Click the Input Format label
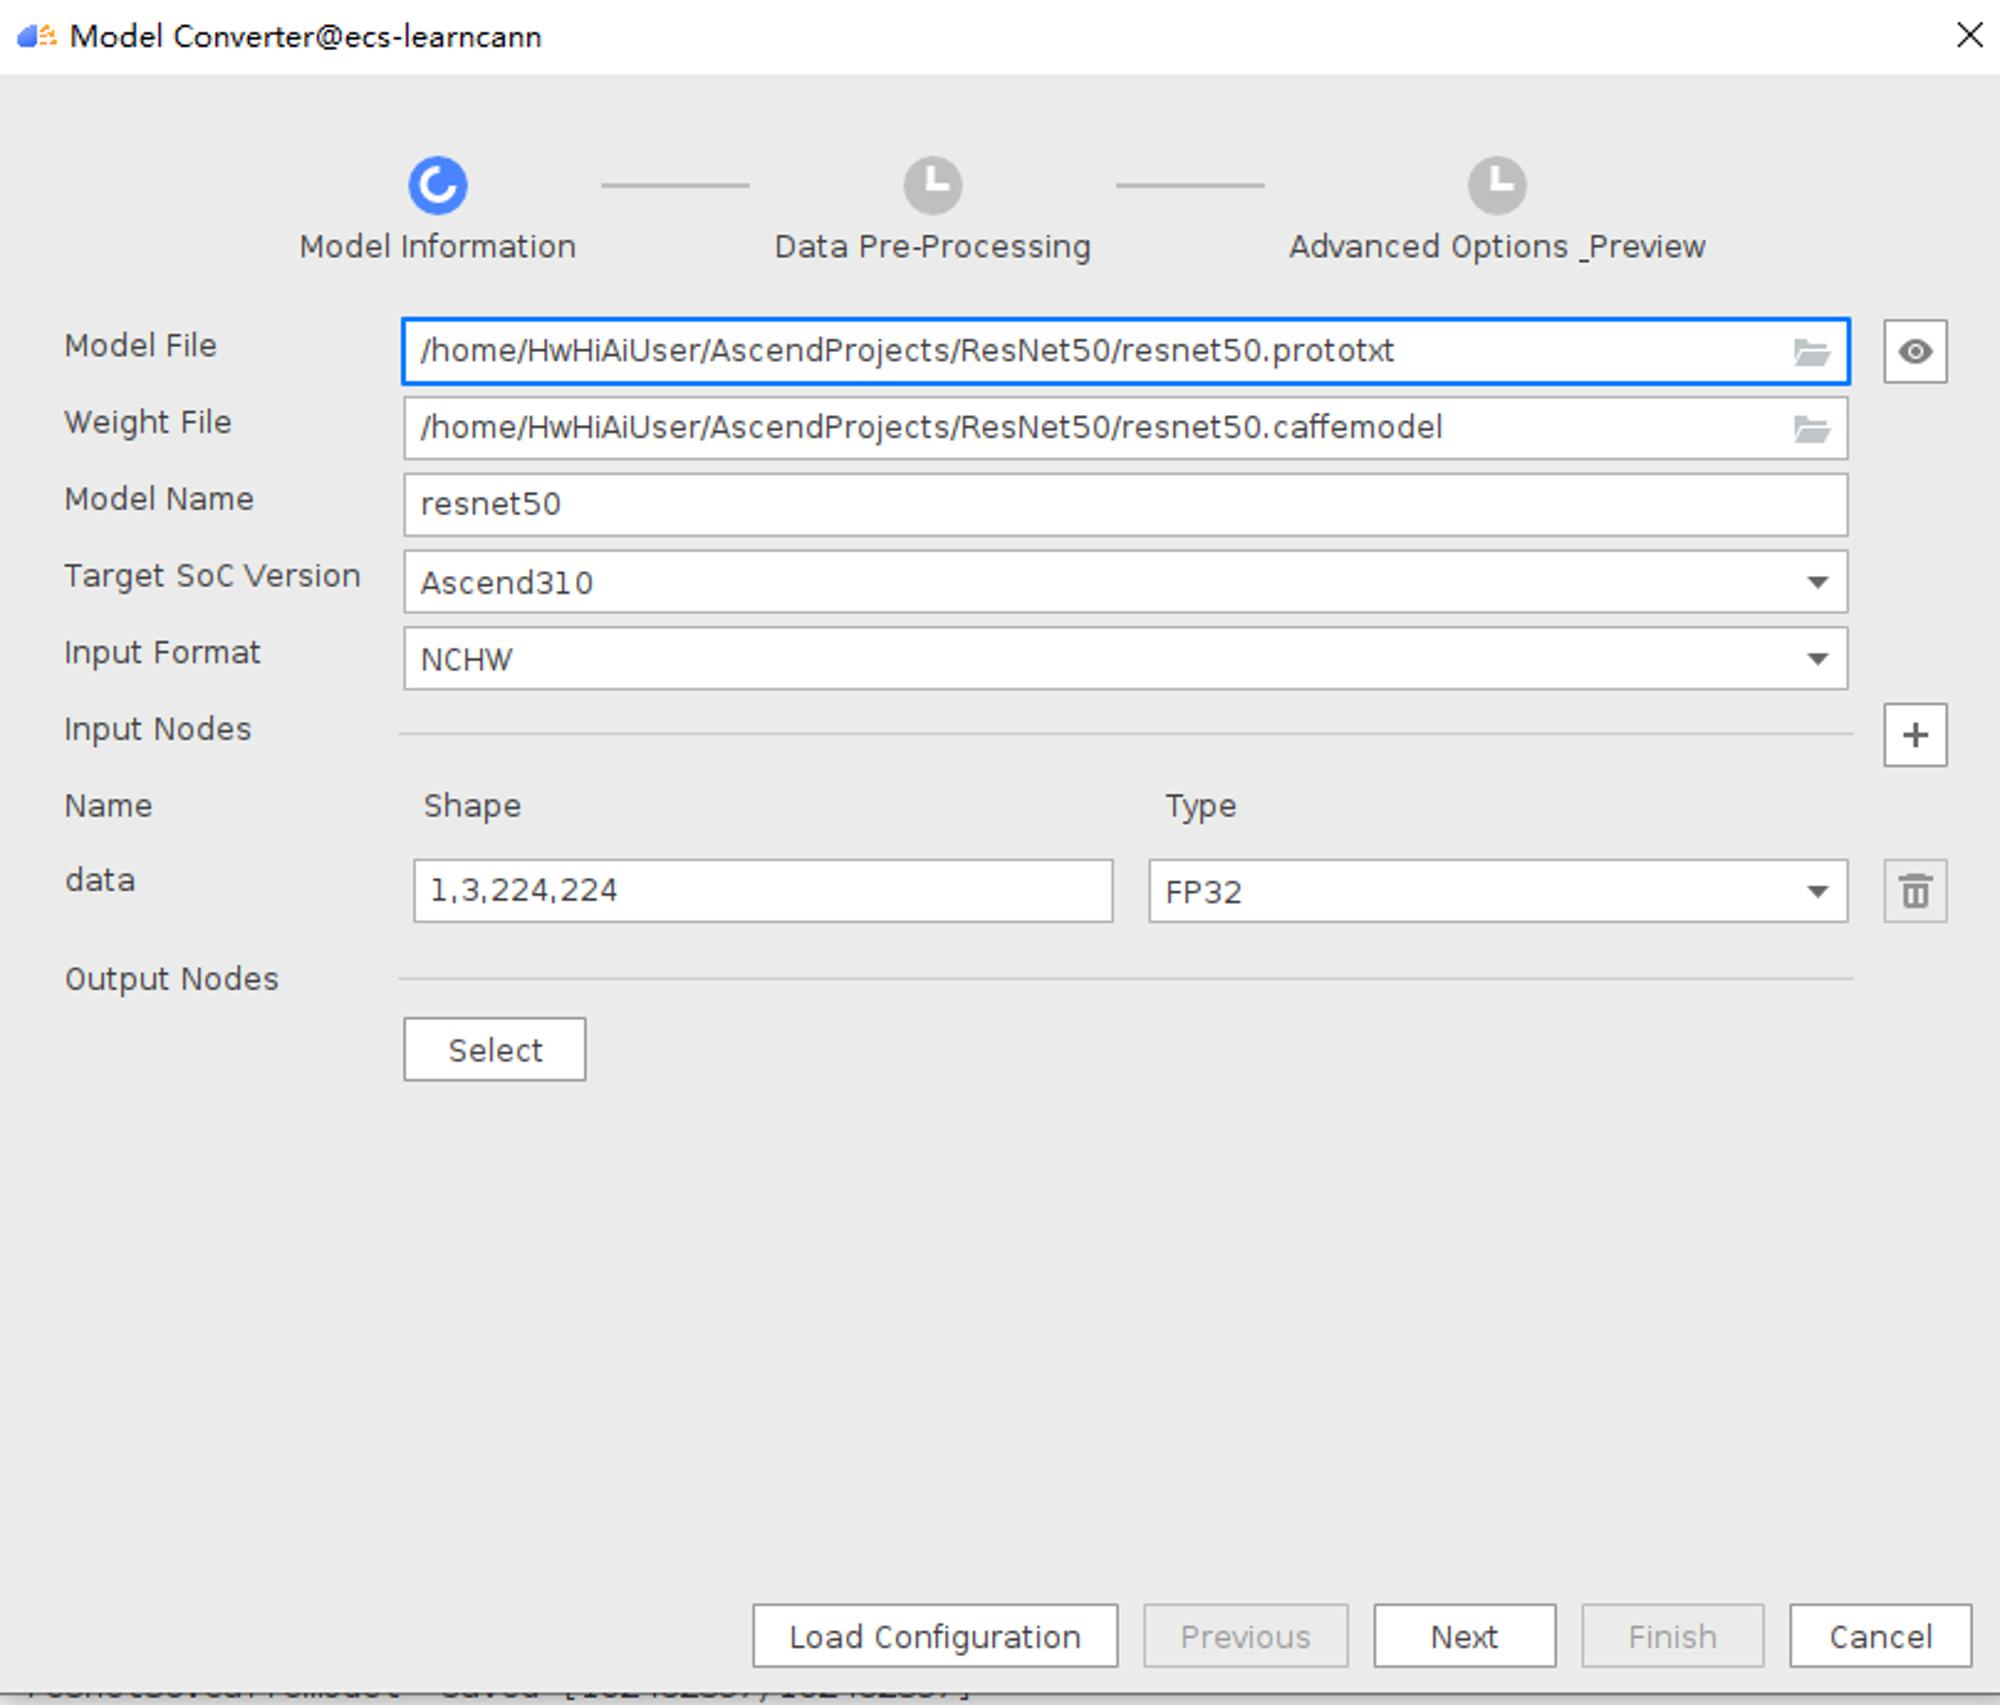 pos(162,653)
